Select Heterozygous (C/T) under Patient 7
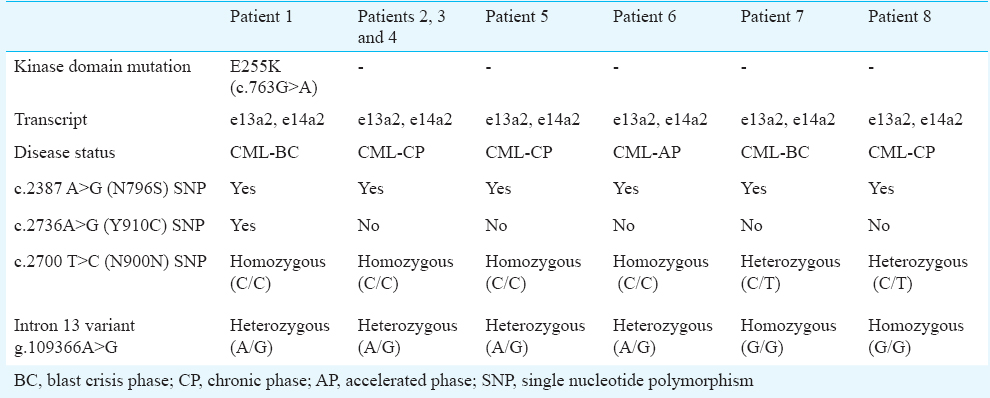 [x=790, y=273]
